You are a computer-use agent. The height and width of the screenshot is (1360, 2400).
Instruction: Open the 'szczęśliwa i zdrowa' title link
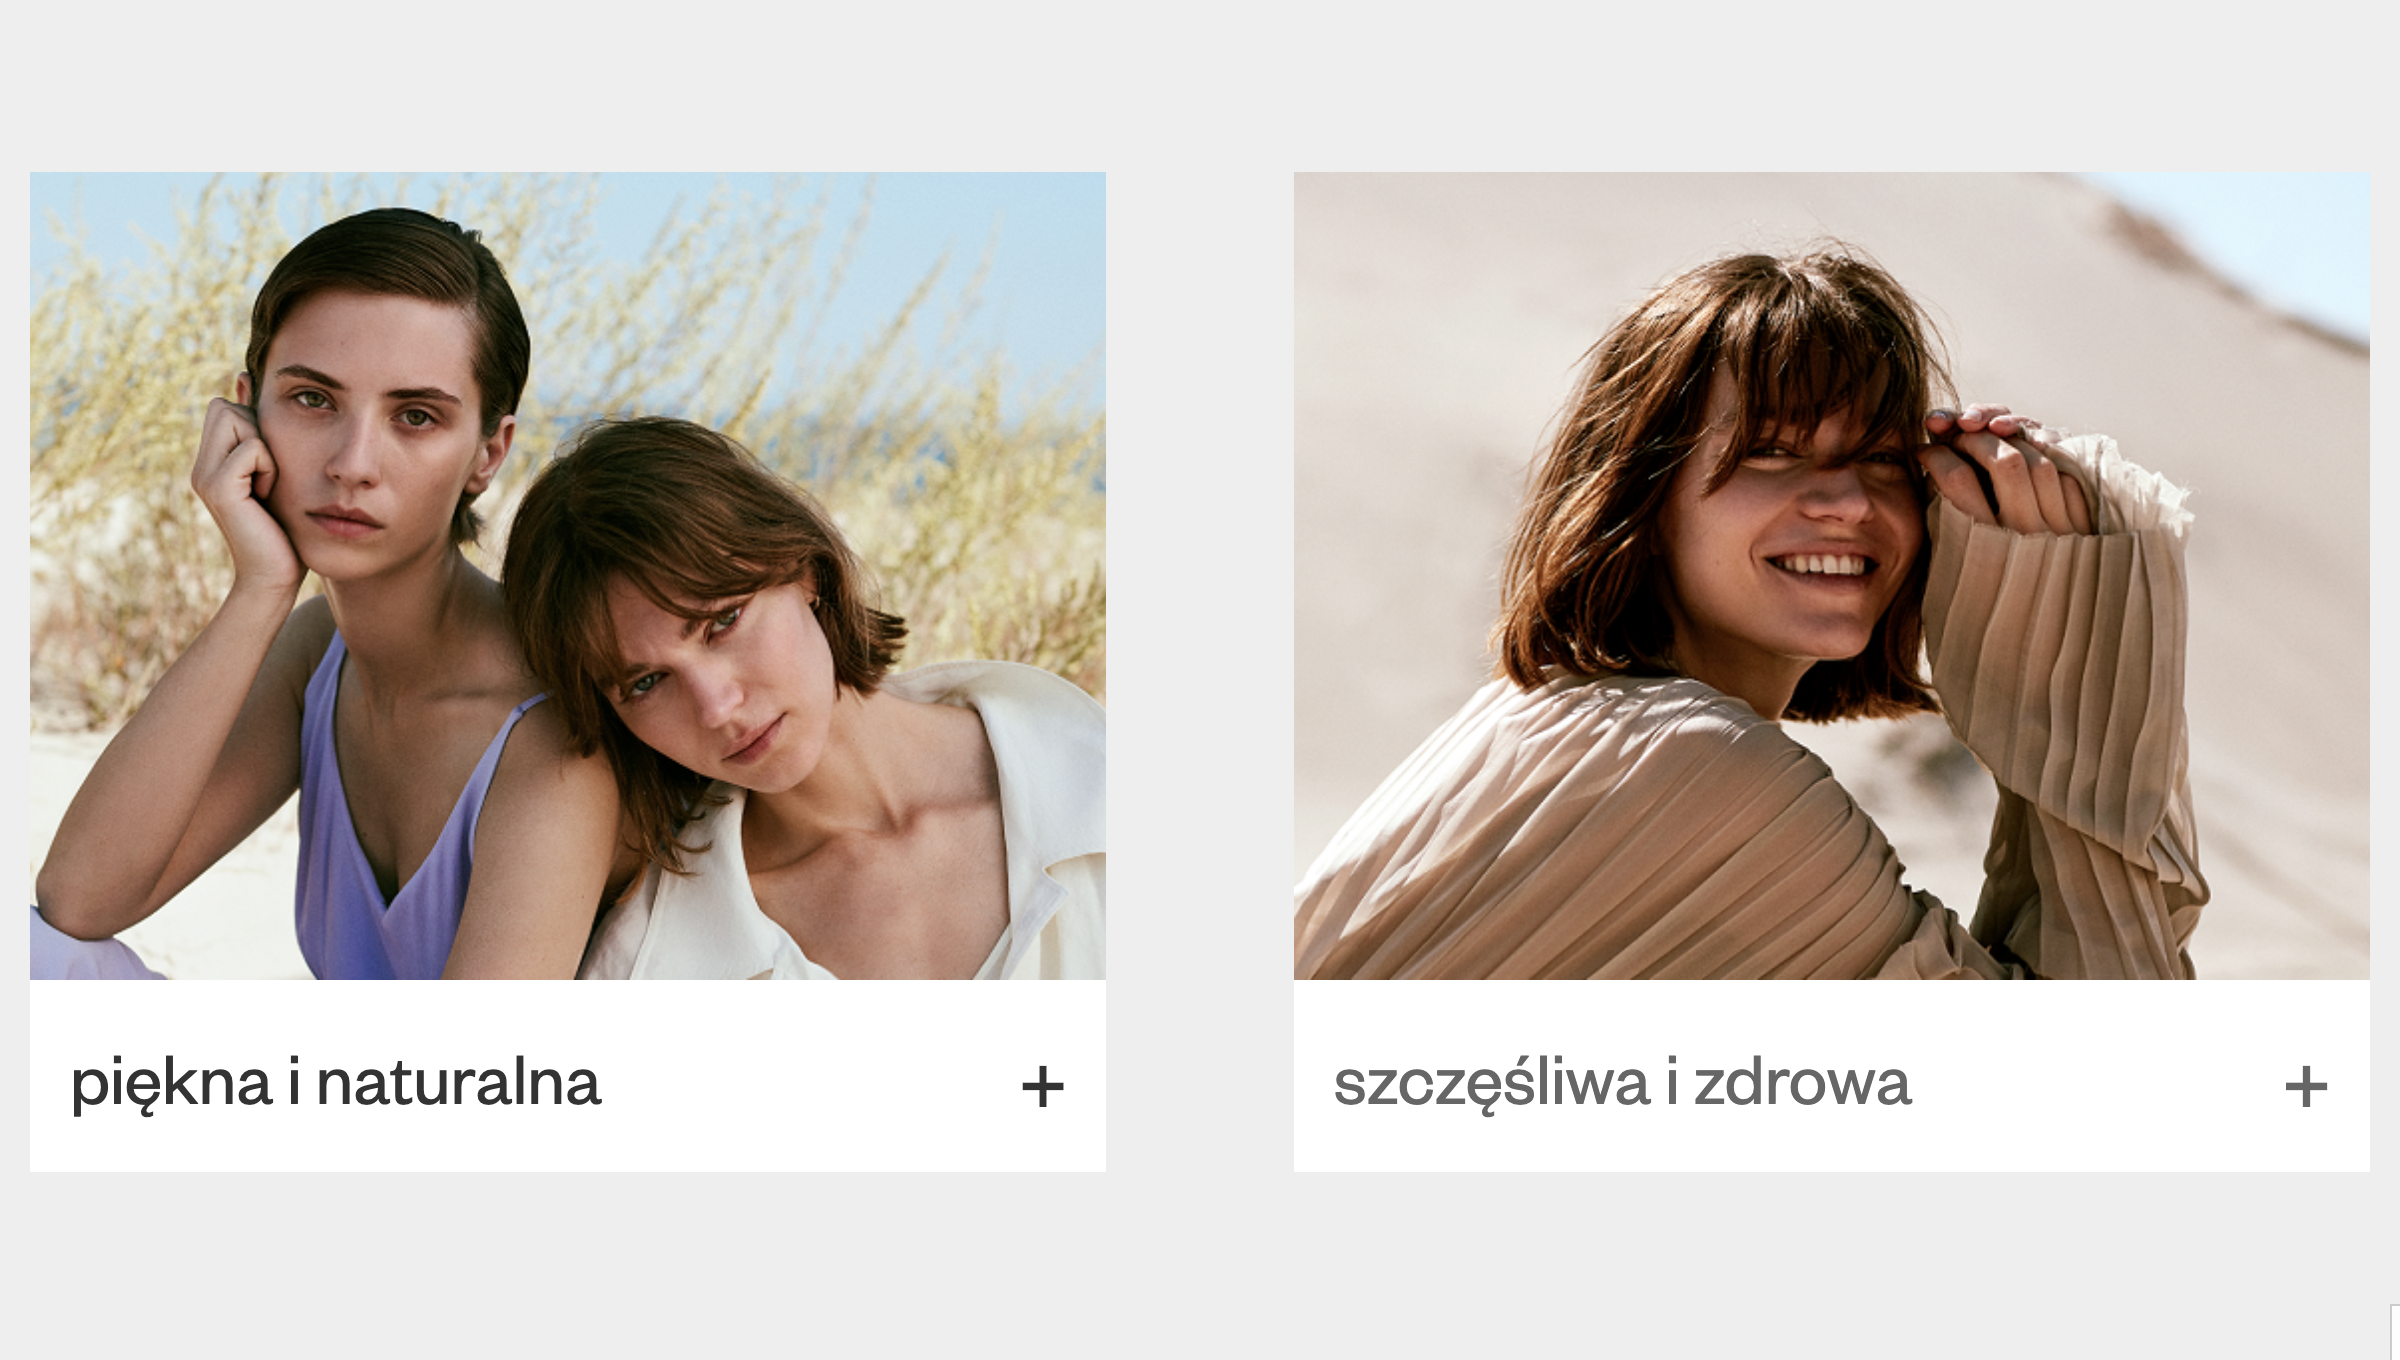[x=1622, y=1084]
